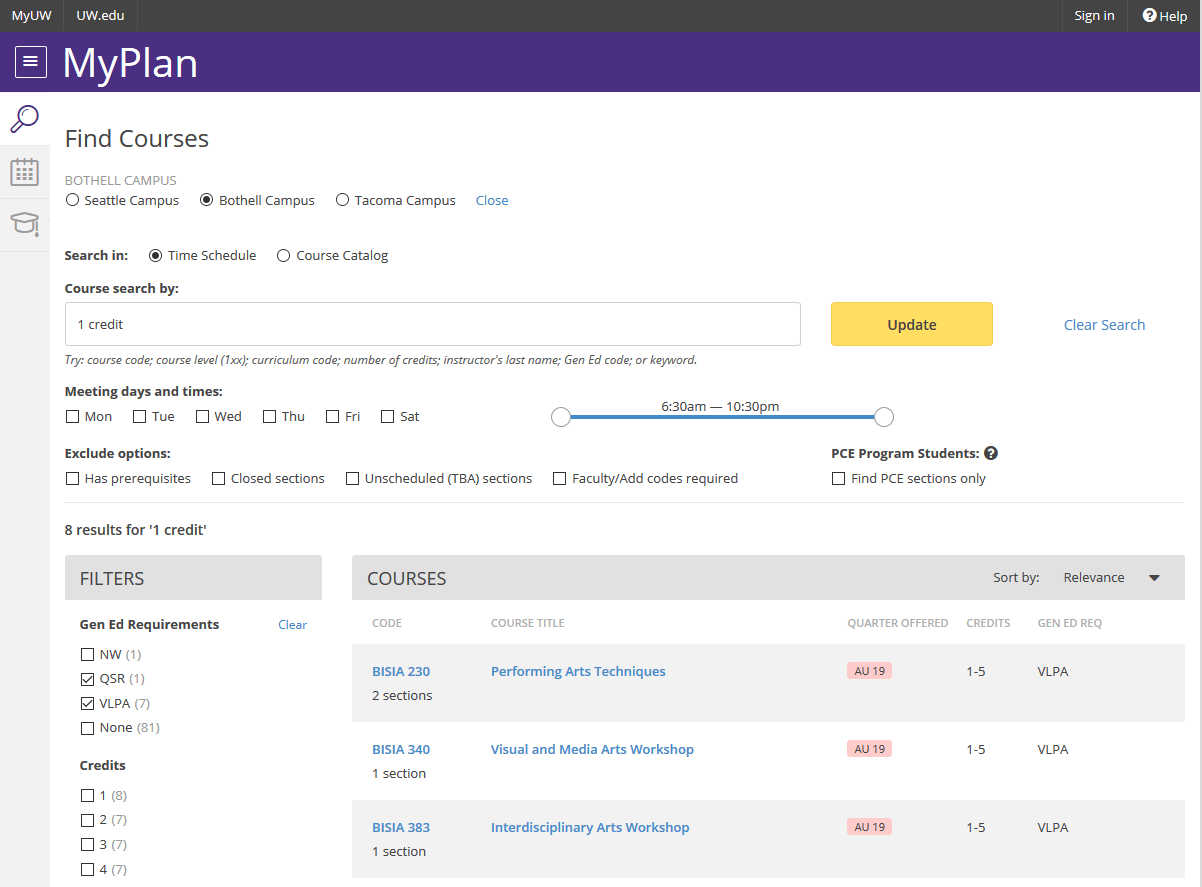The image size is (1202, 887).
Task: Select the Tacoma Campus radio button
Action: click(343, 200)
